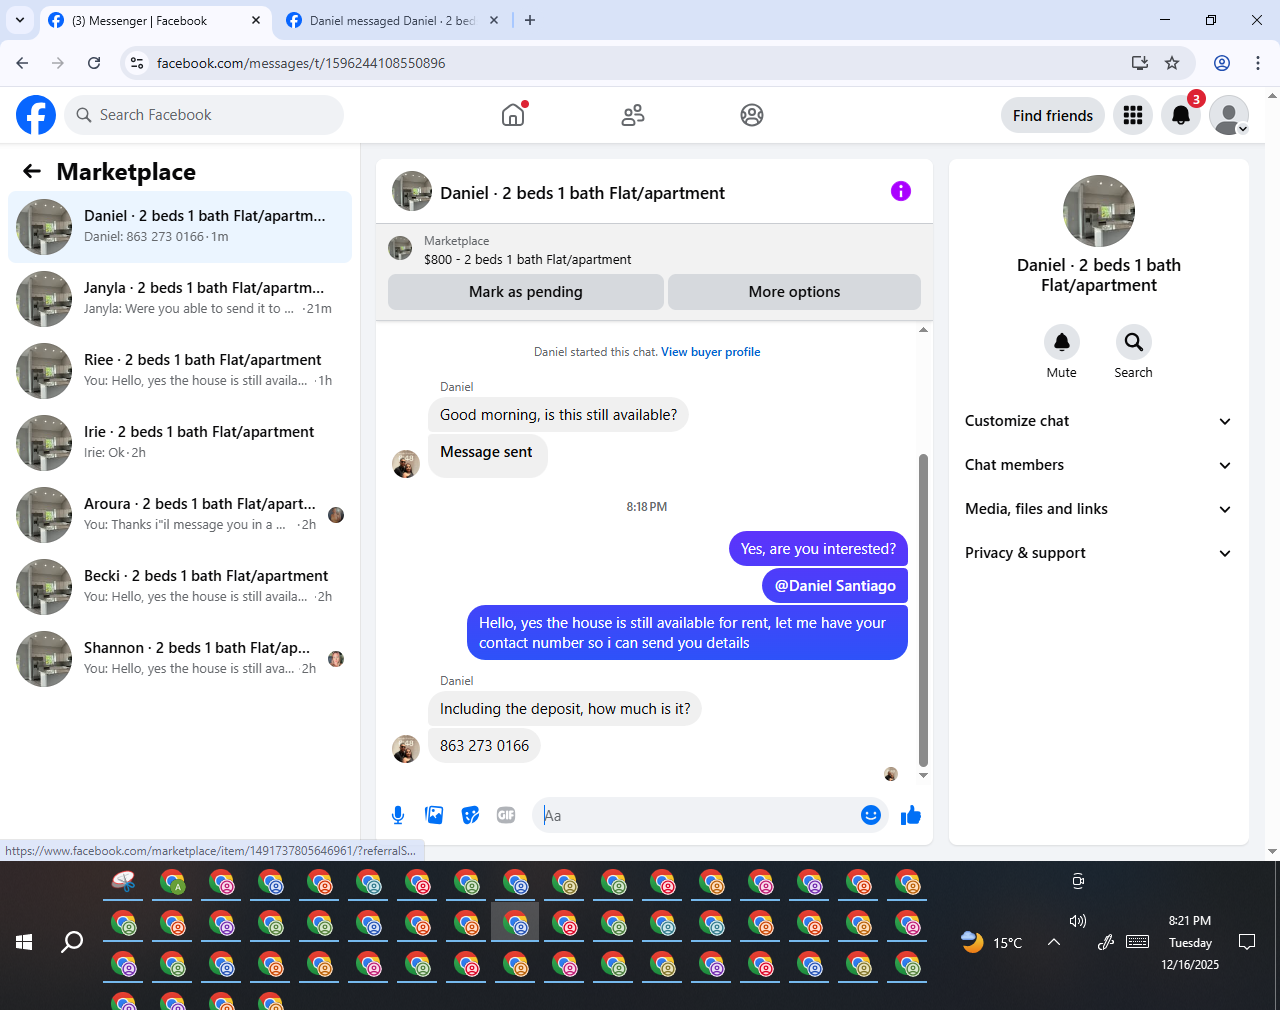Click the install app icon in address bar
This screenshot has width=1280, height=1010.
[1140, 63]
